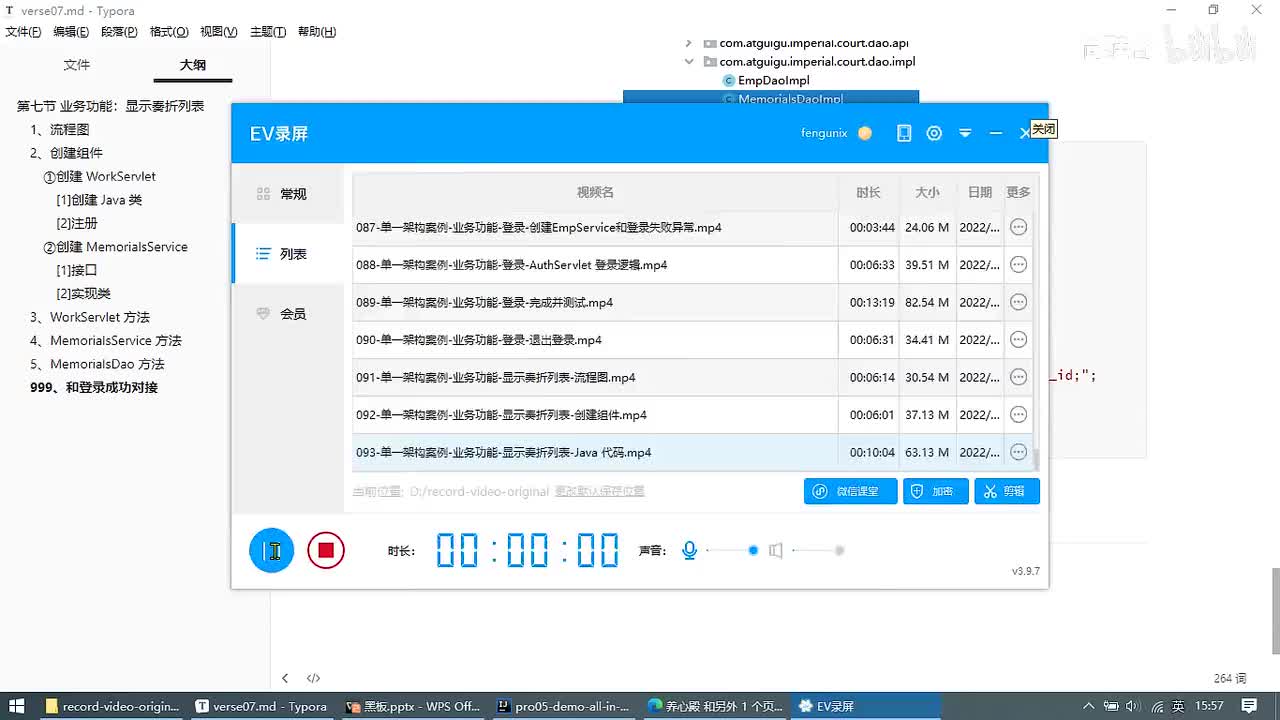Click the user avatar next to fengunix
This screenshot has width=1280, height=720.
click(x=865, y=133)
